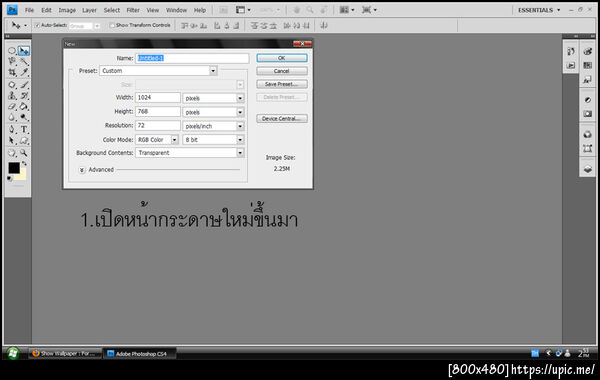600x380 pixels.
Task: Open the Resolution units dropdown
Action: (213, 126)
